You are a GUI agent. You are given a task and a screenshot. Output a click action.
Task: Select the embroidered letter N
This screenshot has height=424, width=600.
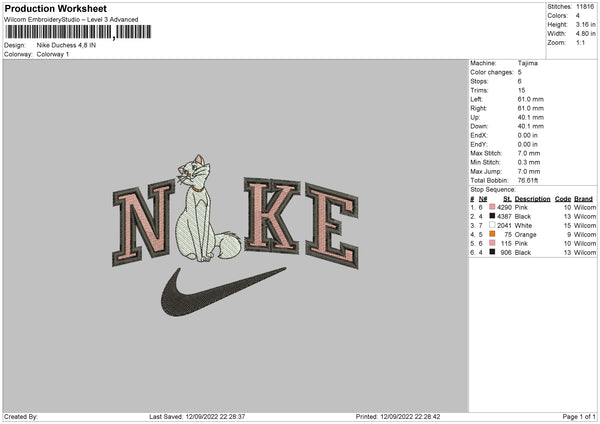[x=142, y=223]
